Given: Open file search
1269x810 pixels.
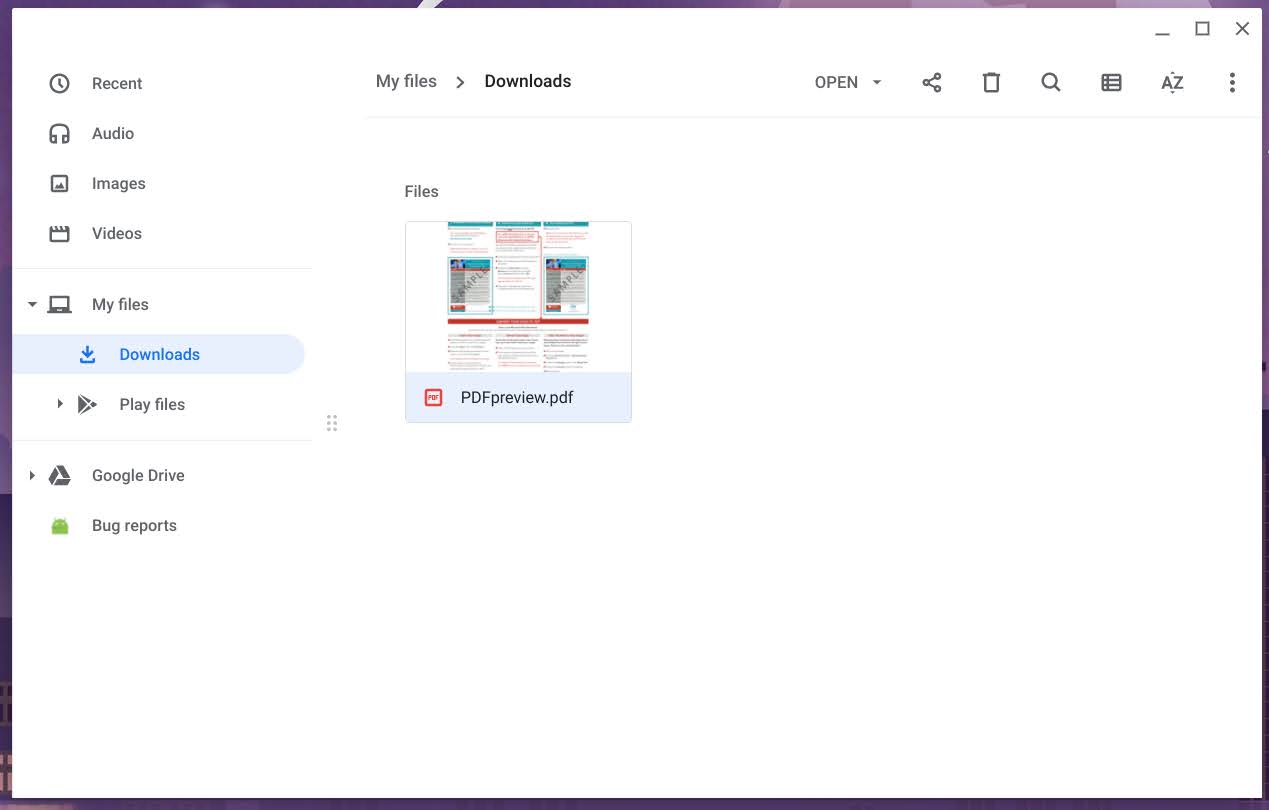Looking at the screenshot, I should coord(1051,82).
